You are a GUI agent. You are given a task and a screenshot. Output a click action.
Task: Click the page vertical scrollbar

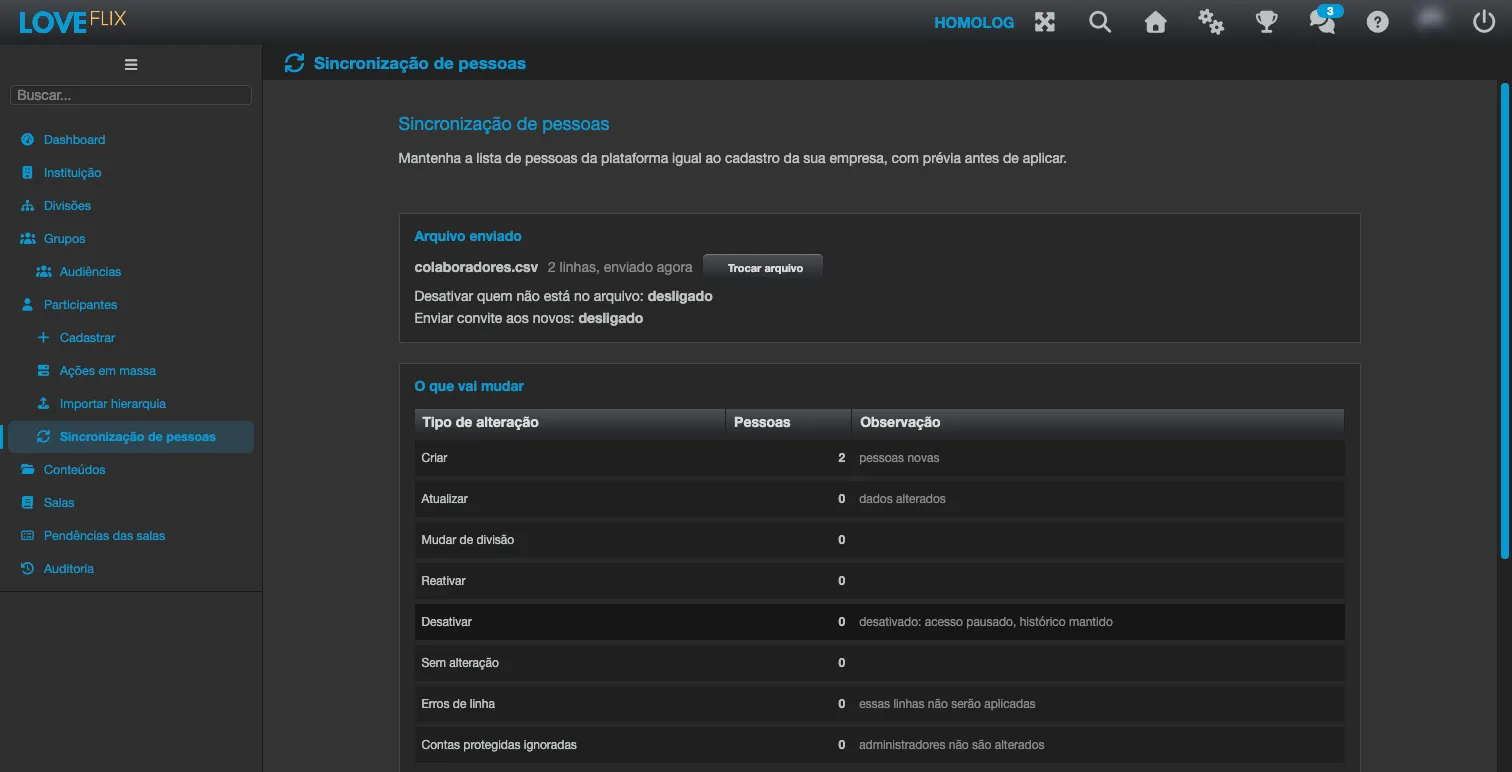(1504, 320)
